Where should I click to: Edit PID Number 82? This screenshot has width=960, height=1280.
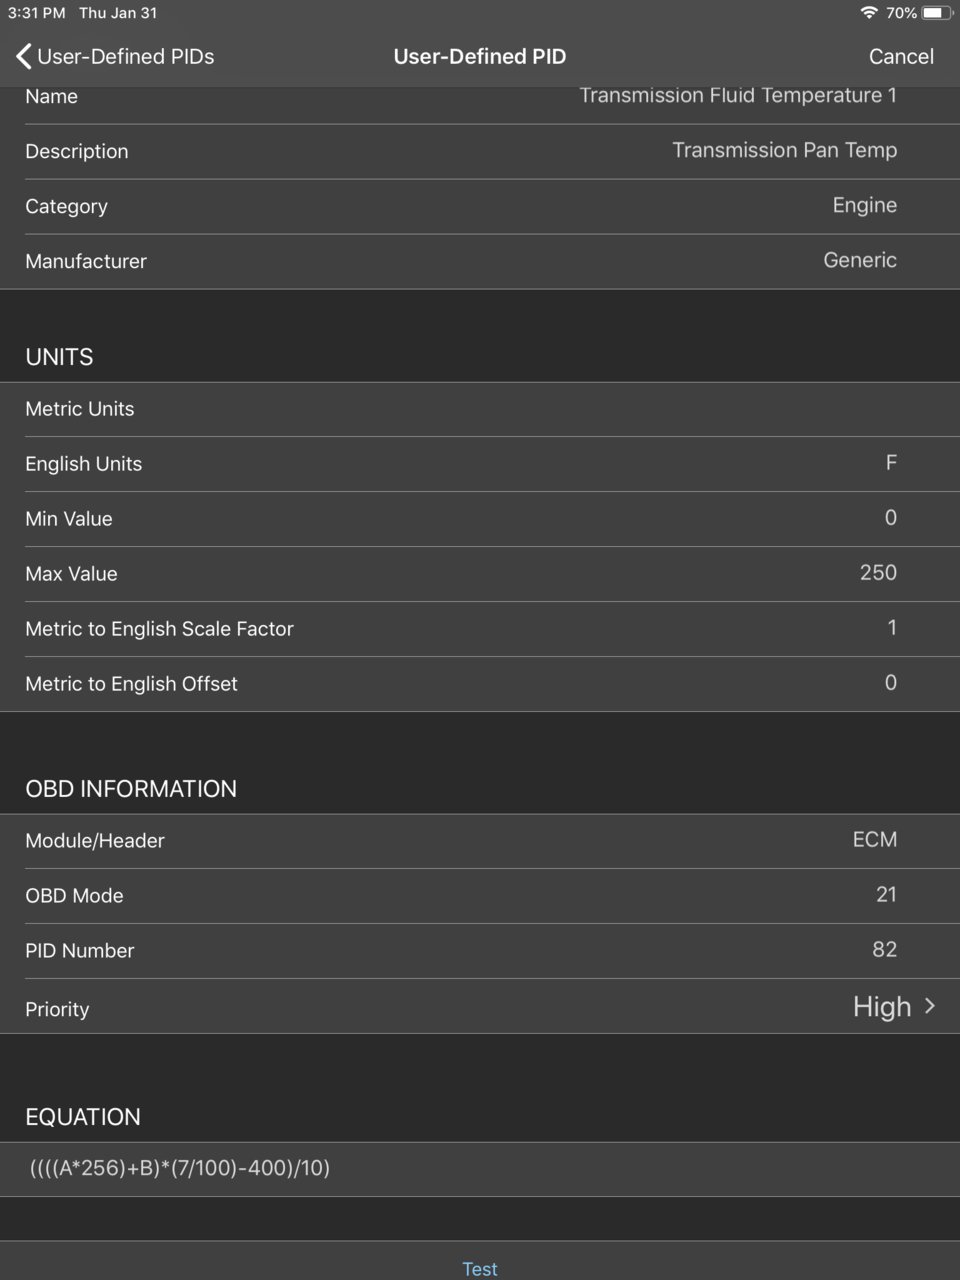884,950
